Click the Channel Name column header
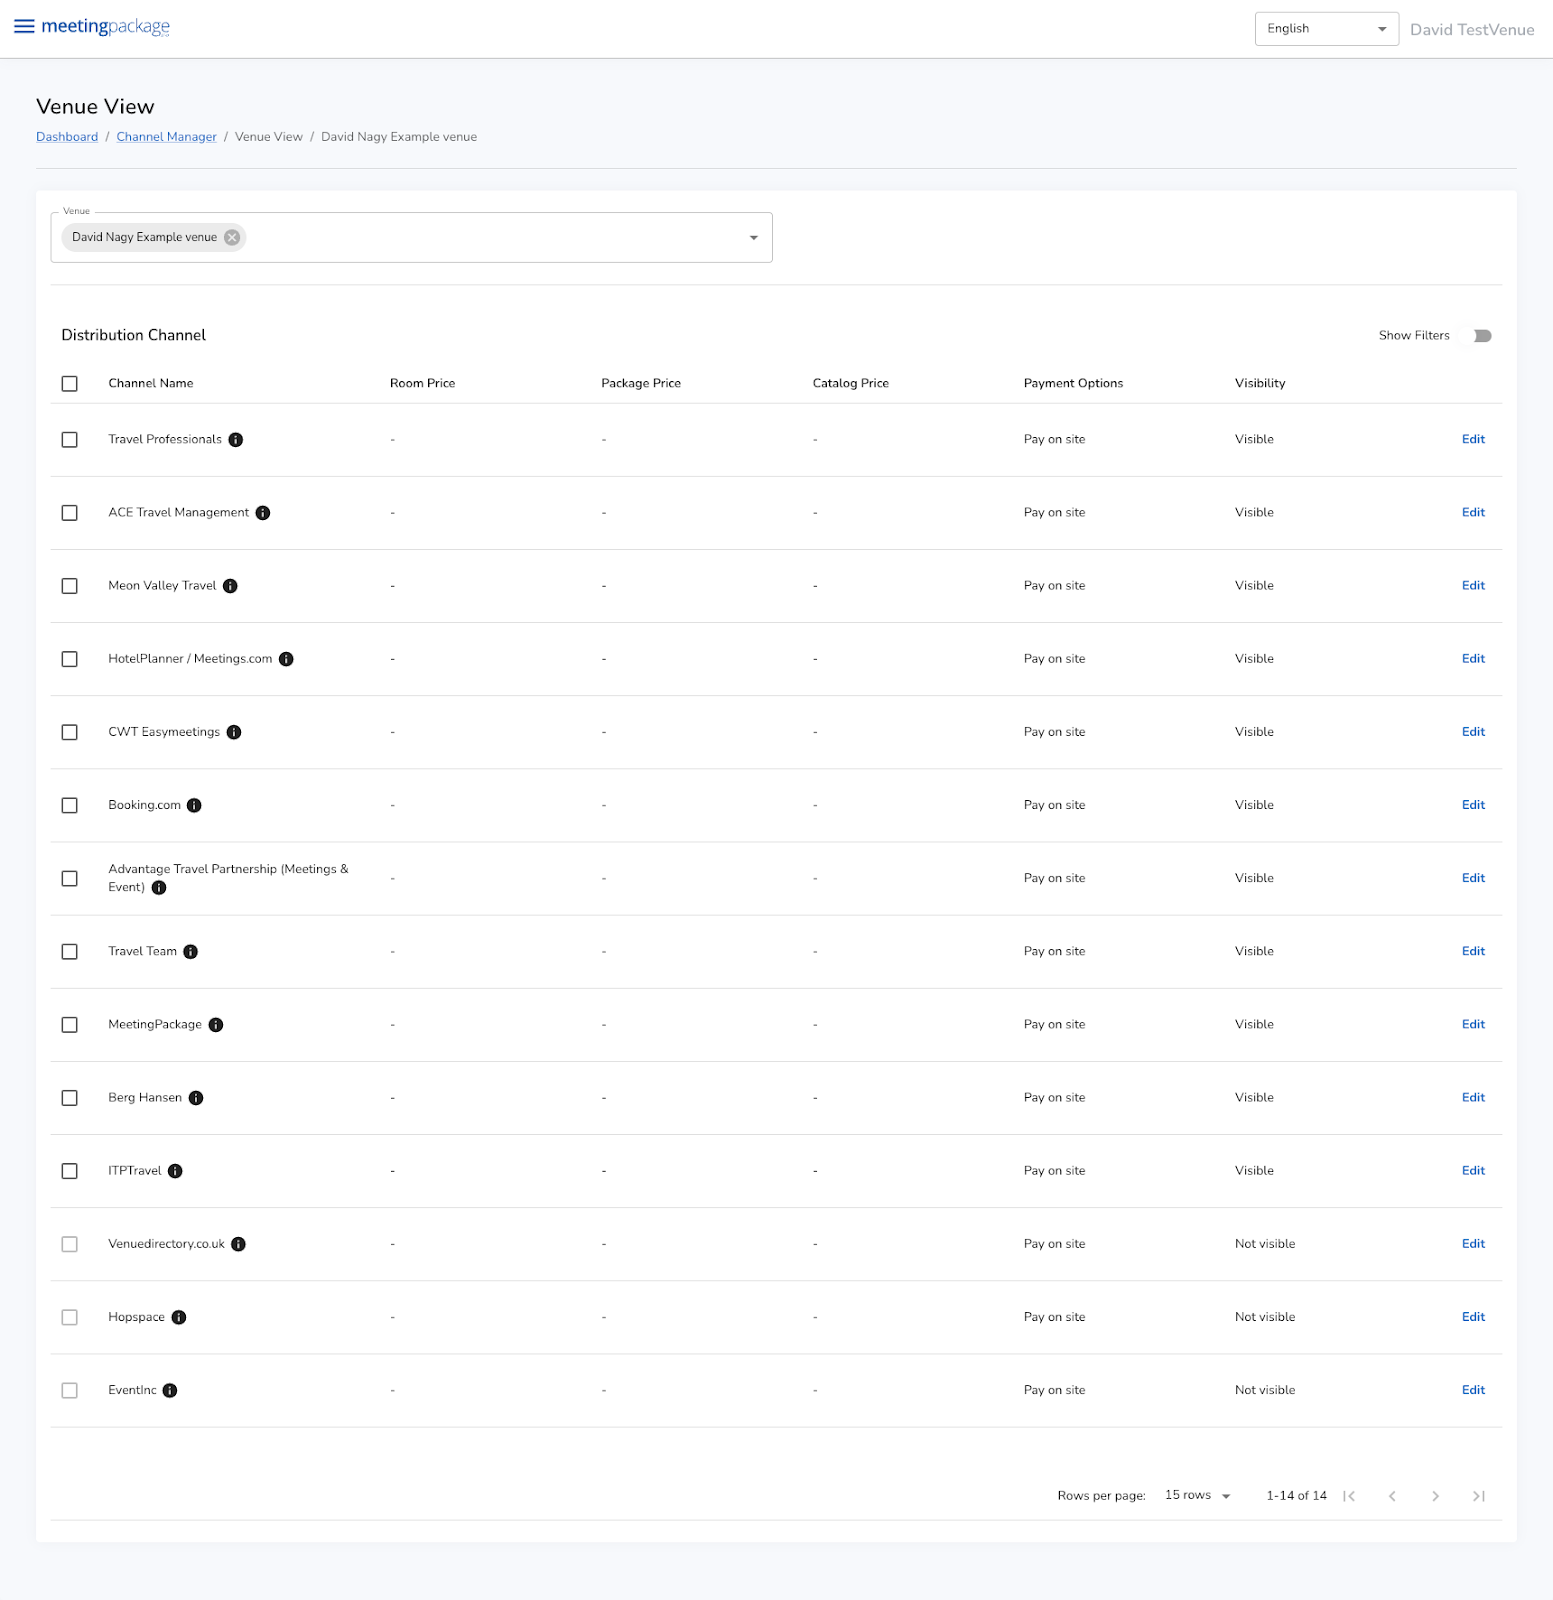 point(151,383)
